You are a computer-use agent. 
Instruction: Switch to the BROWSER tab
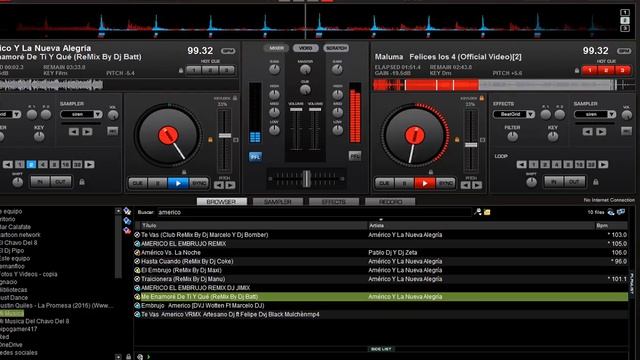pyautogui.click(x=221, y=202)
